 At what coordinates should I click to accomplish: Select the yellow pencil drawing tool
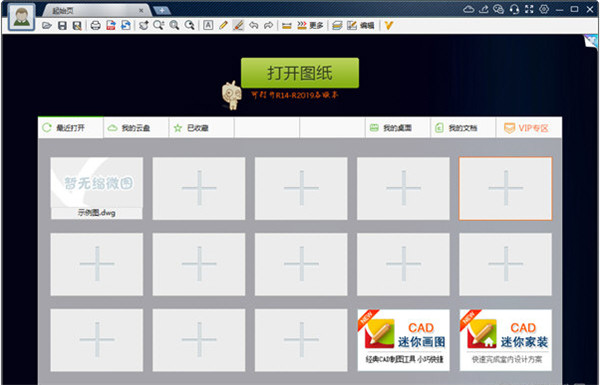pos(223,26)
